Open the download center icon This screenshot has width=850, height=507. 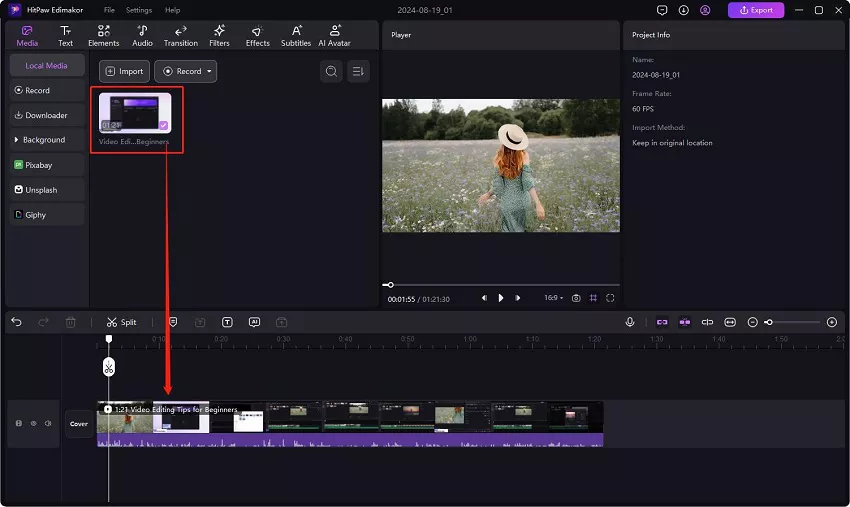tap(684, 10)
